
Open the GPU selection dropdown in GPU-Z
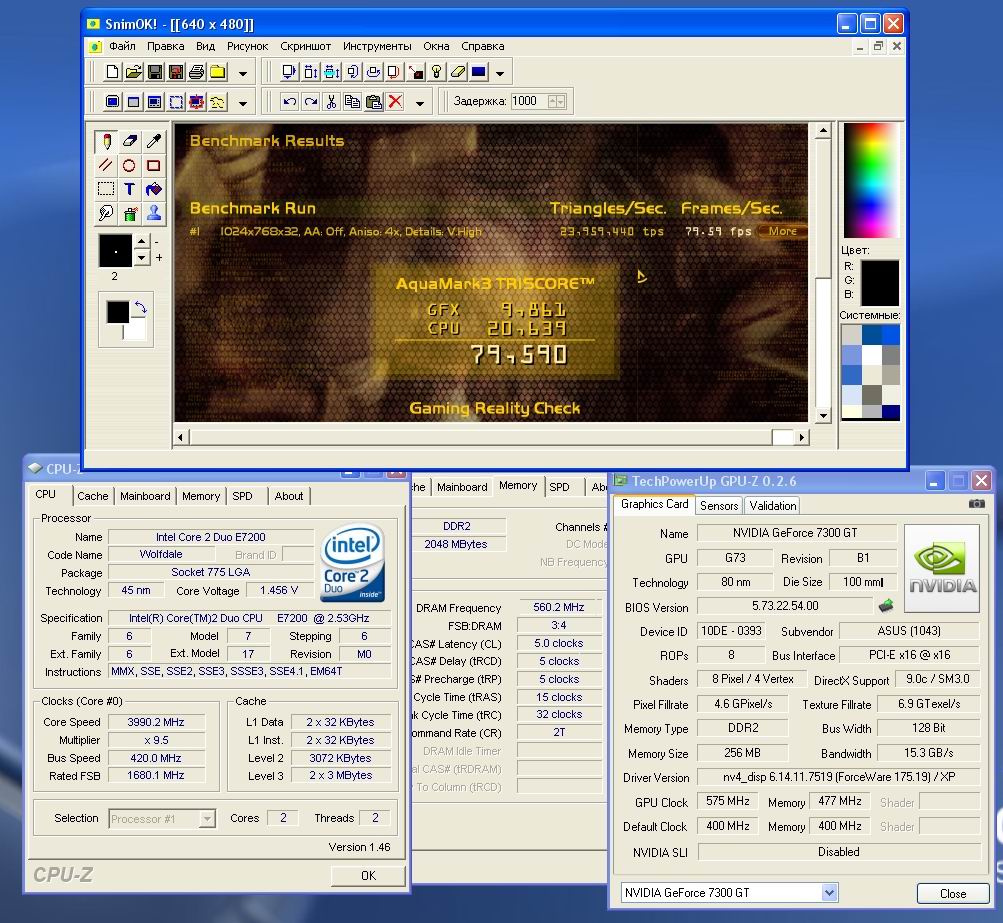point(829,892)
